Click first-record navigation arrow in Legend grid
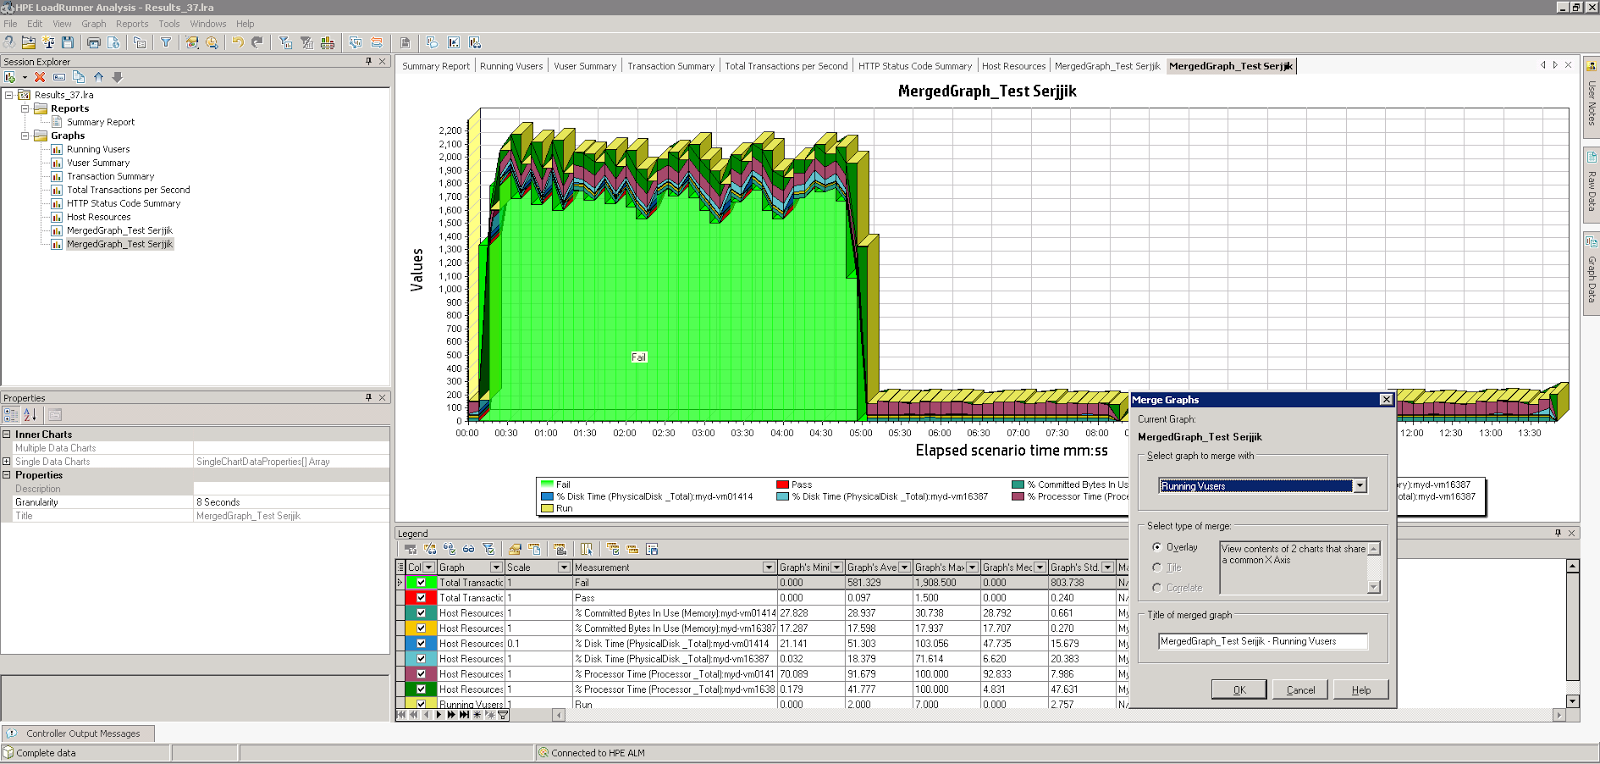Screen dimensions: 1600x764 [x=403, y=715]
